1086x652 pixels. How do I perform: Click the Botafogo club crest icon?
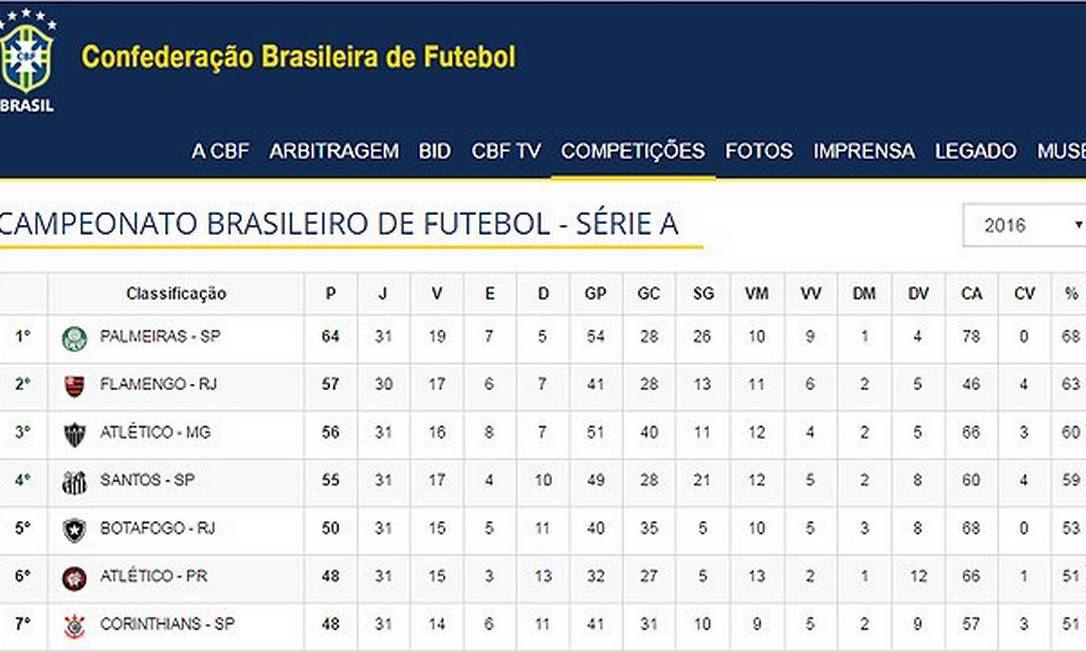[74, 529]
